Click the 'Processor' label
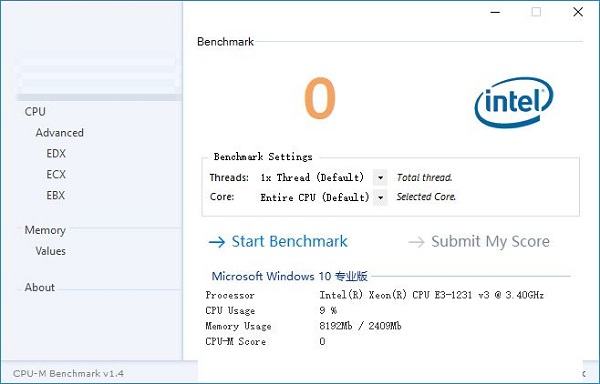Image resolution: width=600 pixels, height=384 pixels. click(230, 295)
